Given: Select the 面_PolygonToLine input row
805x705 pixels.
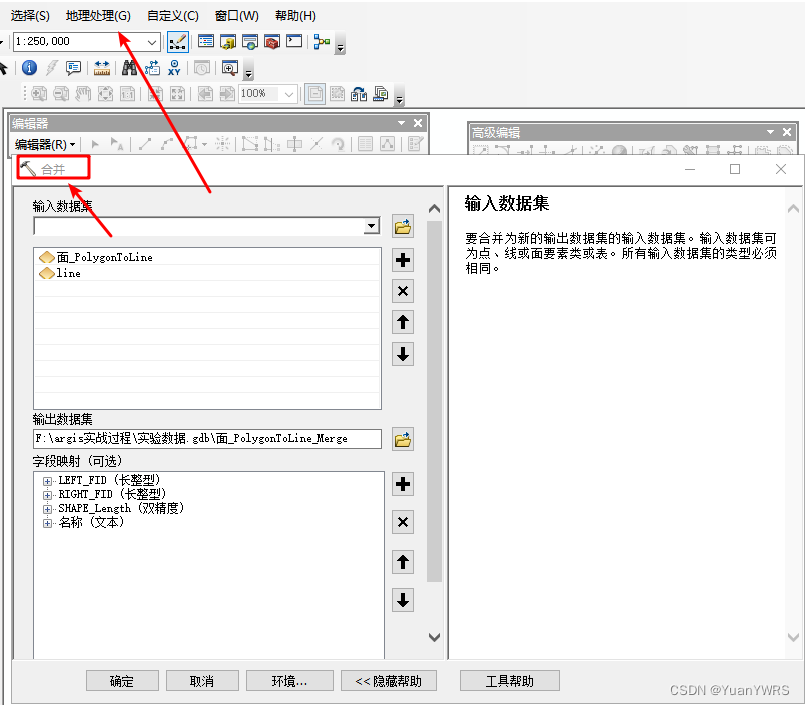Looking at the screenshot, I should tap(207, 257).
